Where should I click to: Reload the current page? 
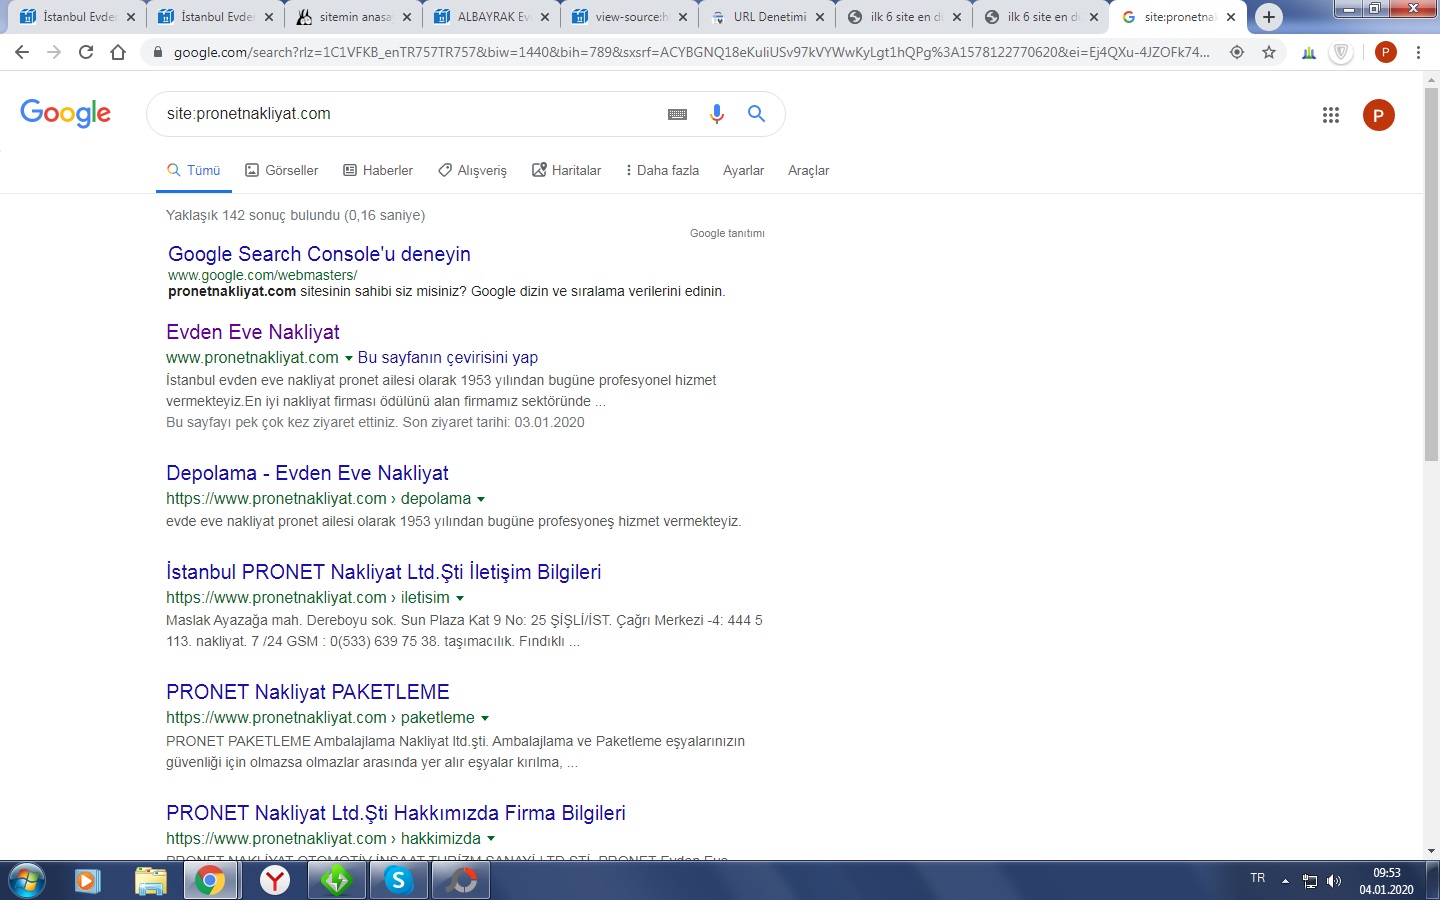click(86, 52)
